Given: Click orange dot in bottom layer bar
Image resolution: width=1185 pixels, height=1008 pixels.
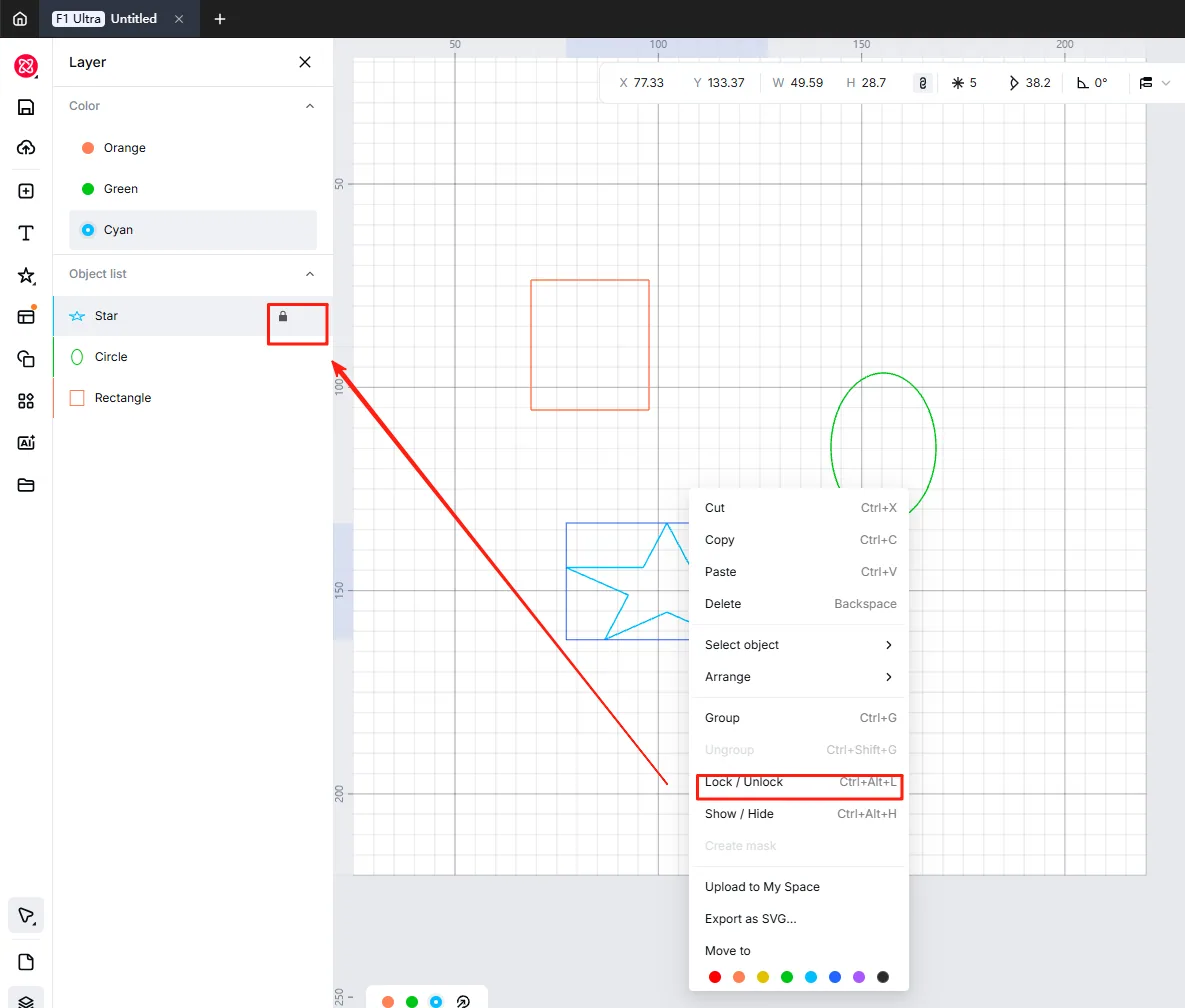Looking at the screenshot, I should click(x=388, y=1001).
